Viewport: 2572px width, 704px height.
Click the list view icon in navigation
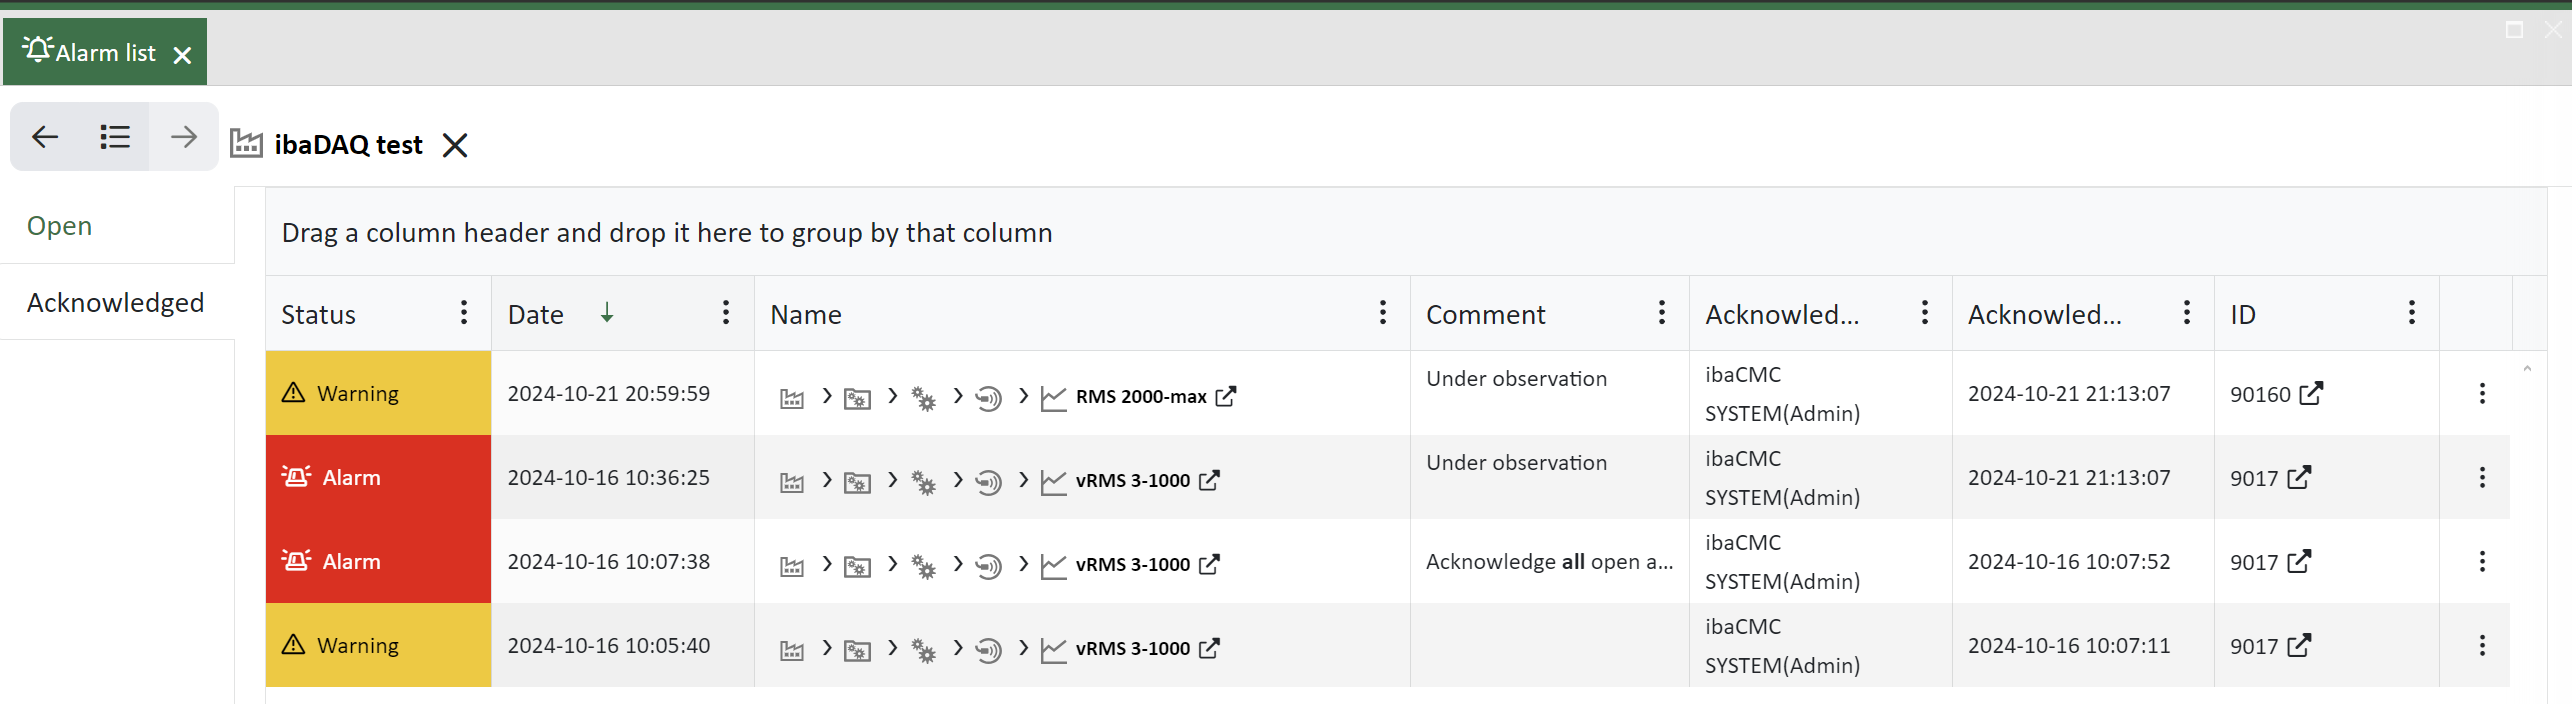115,136
